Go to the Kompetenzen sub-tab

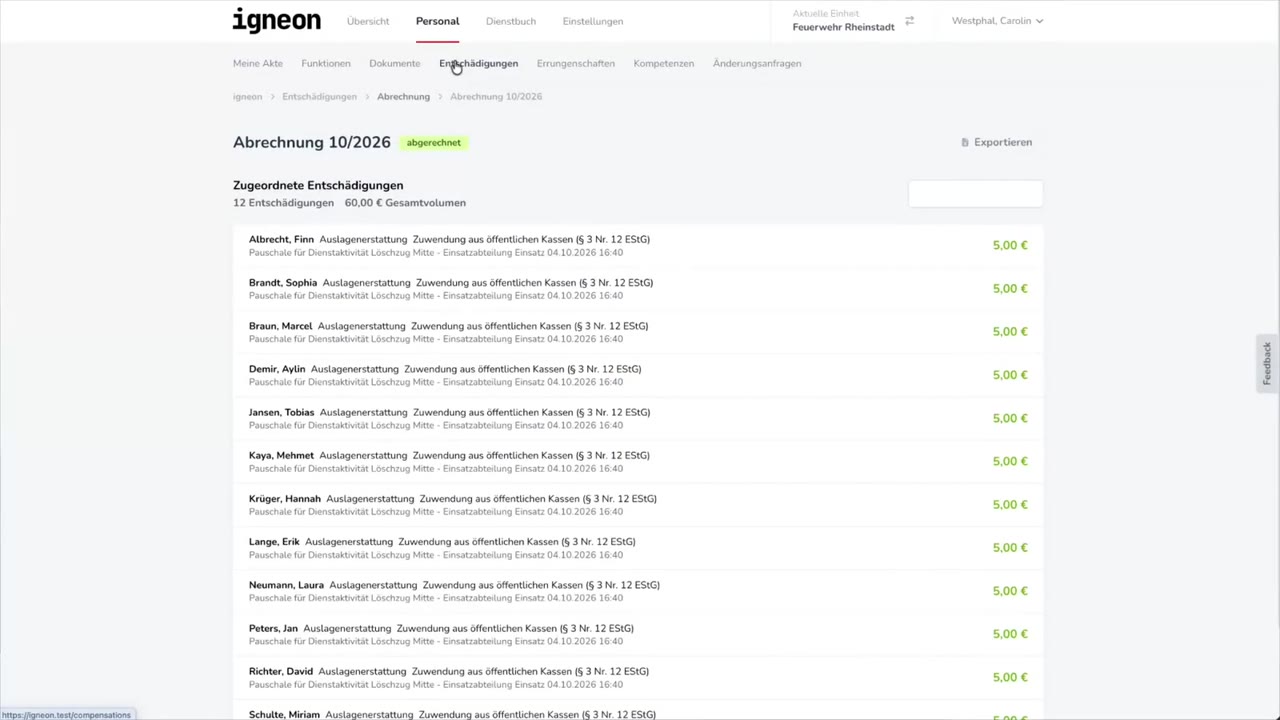point(664,63)
